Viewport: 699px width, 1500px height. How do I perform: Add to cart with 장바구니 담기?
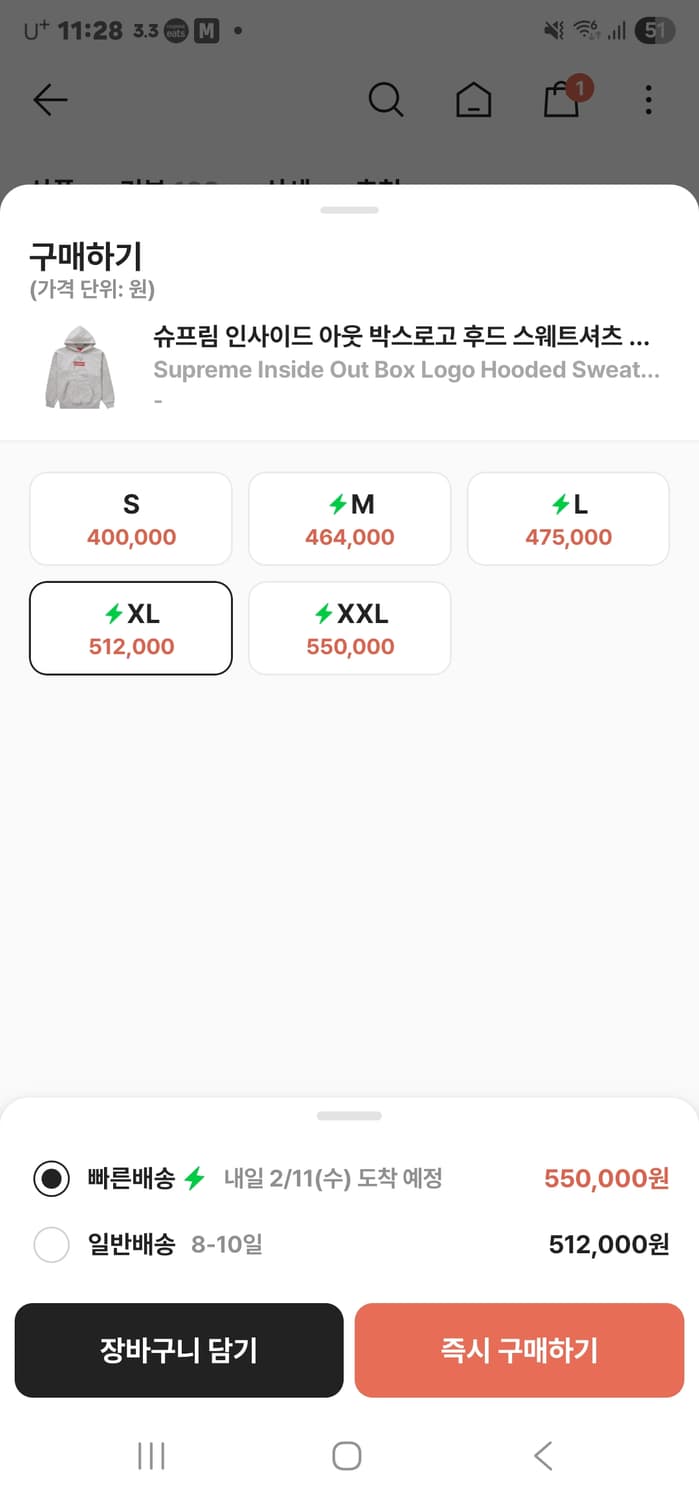click(x=179, y=1351)
